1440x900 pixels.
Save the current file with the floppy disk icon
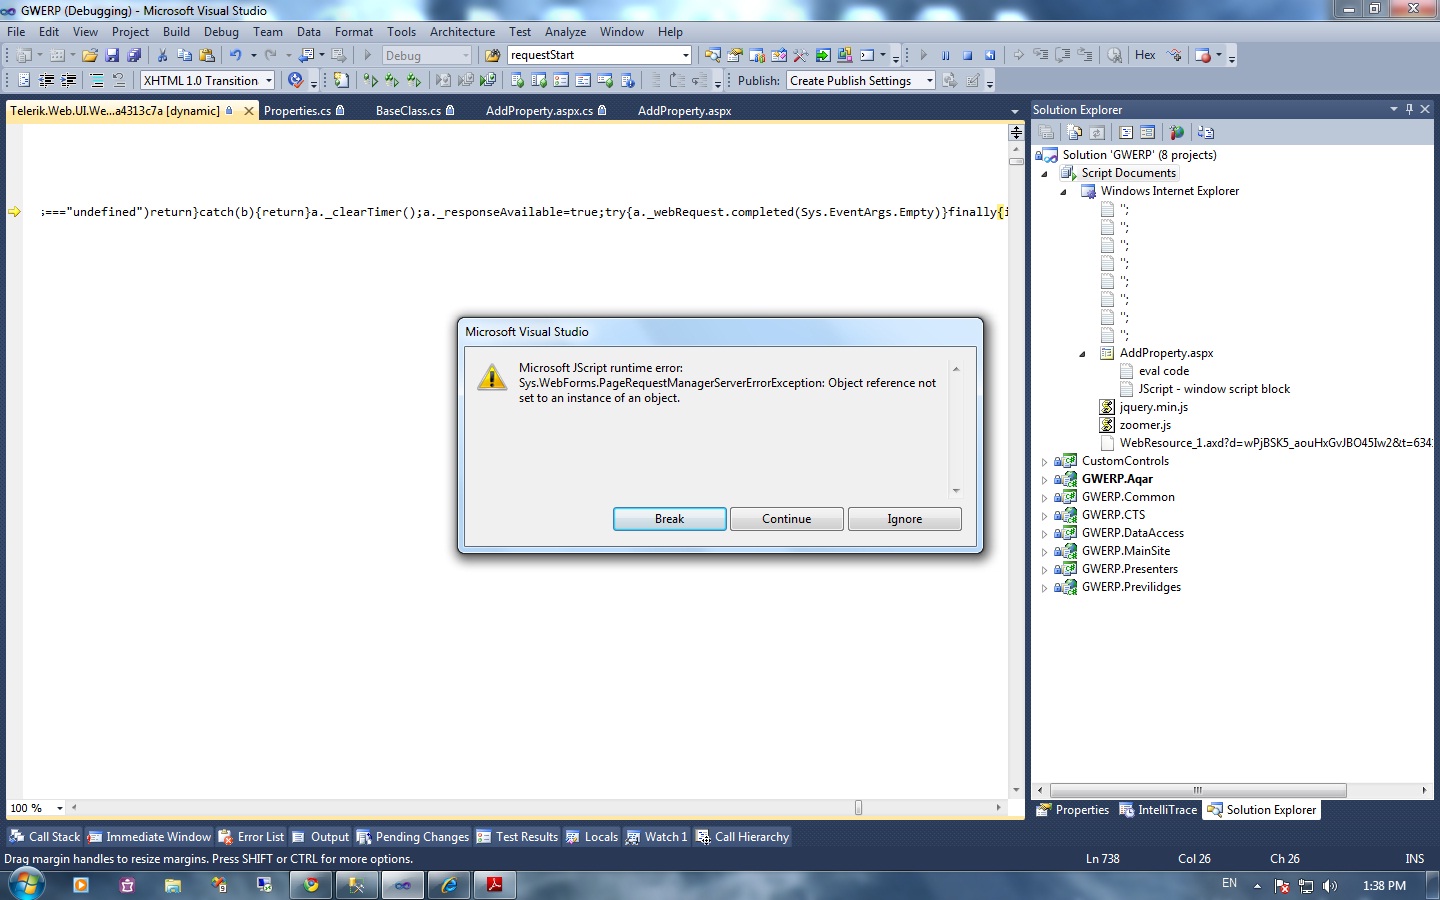(x=112, y=56)
